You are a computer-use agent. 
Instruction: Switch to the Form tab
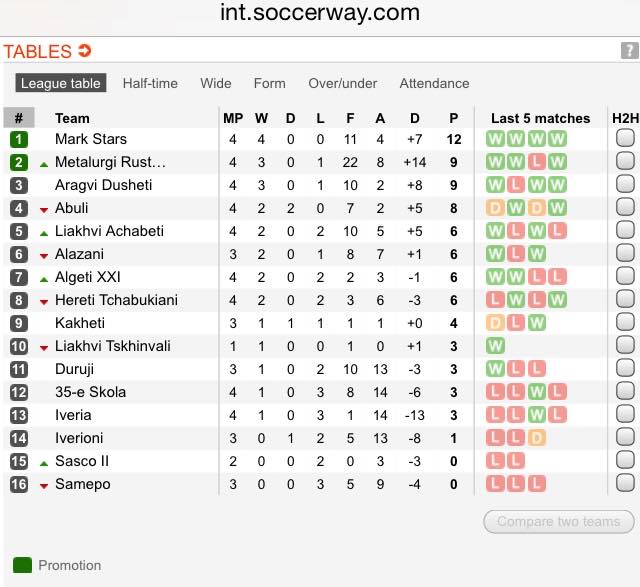click(269, 83)
